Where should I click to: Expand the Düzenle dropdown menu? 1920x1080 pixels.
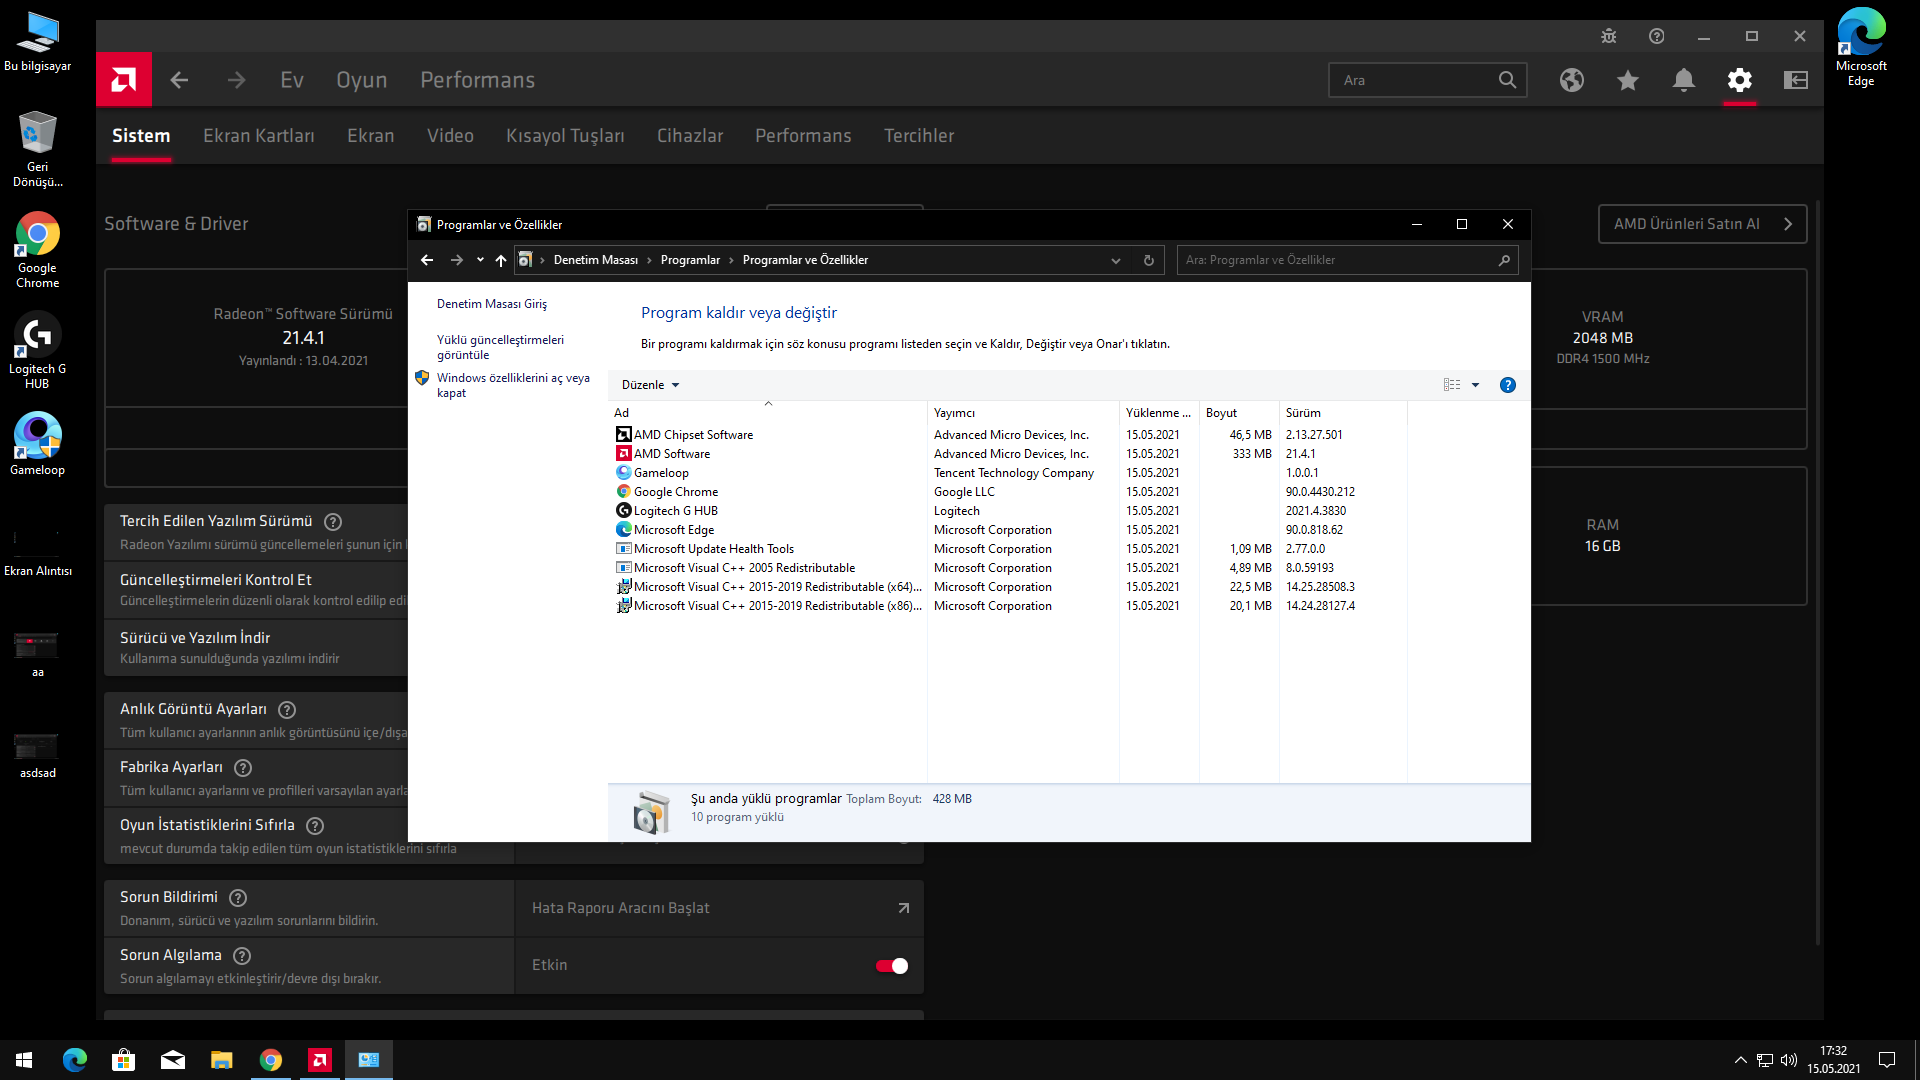tap(650, 385)
